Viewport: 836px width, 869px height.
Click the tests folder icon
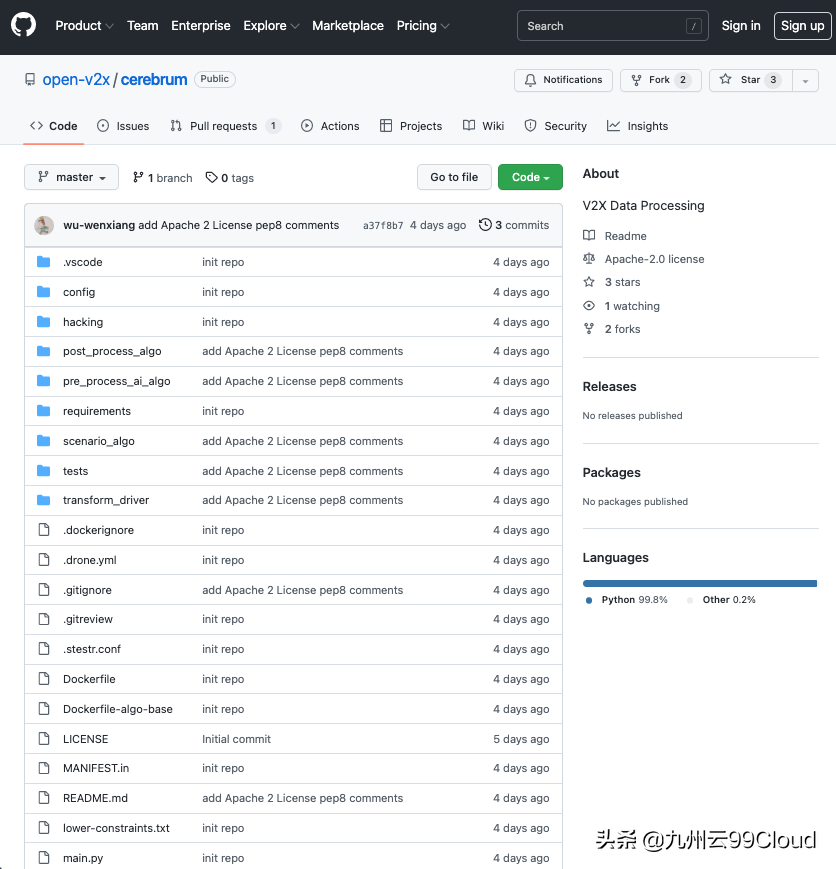(x=43, y=471)
